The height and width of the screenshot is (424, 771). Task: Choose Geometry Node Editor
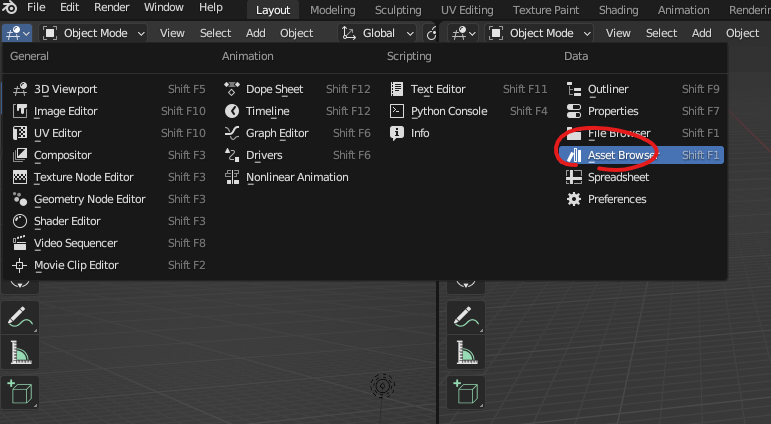(x=109, y=199)
